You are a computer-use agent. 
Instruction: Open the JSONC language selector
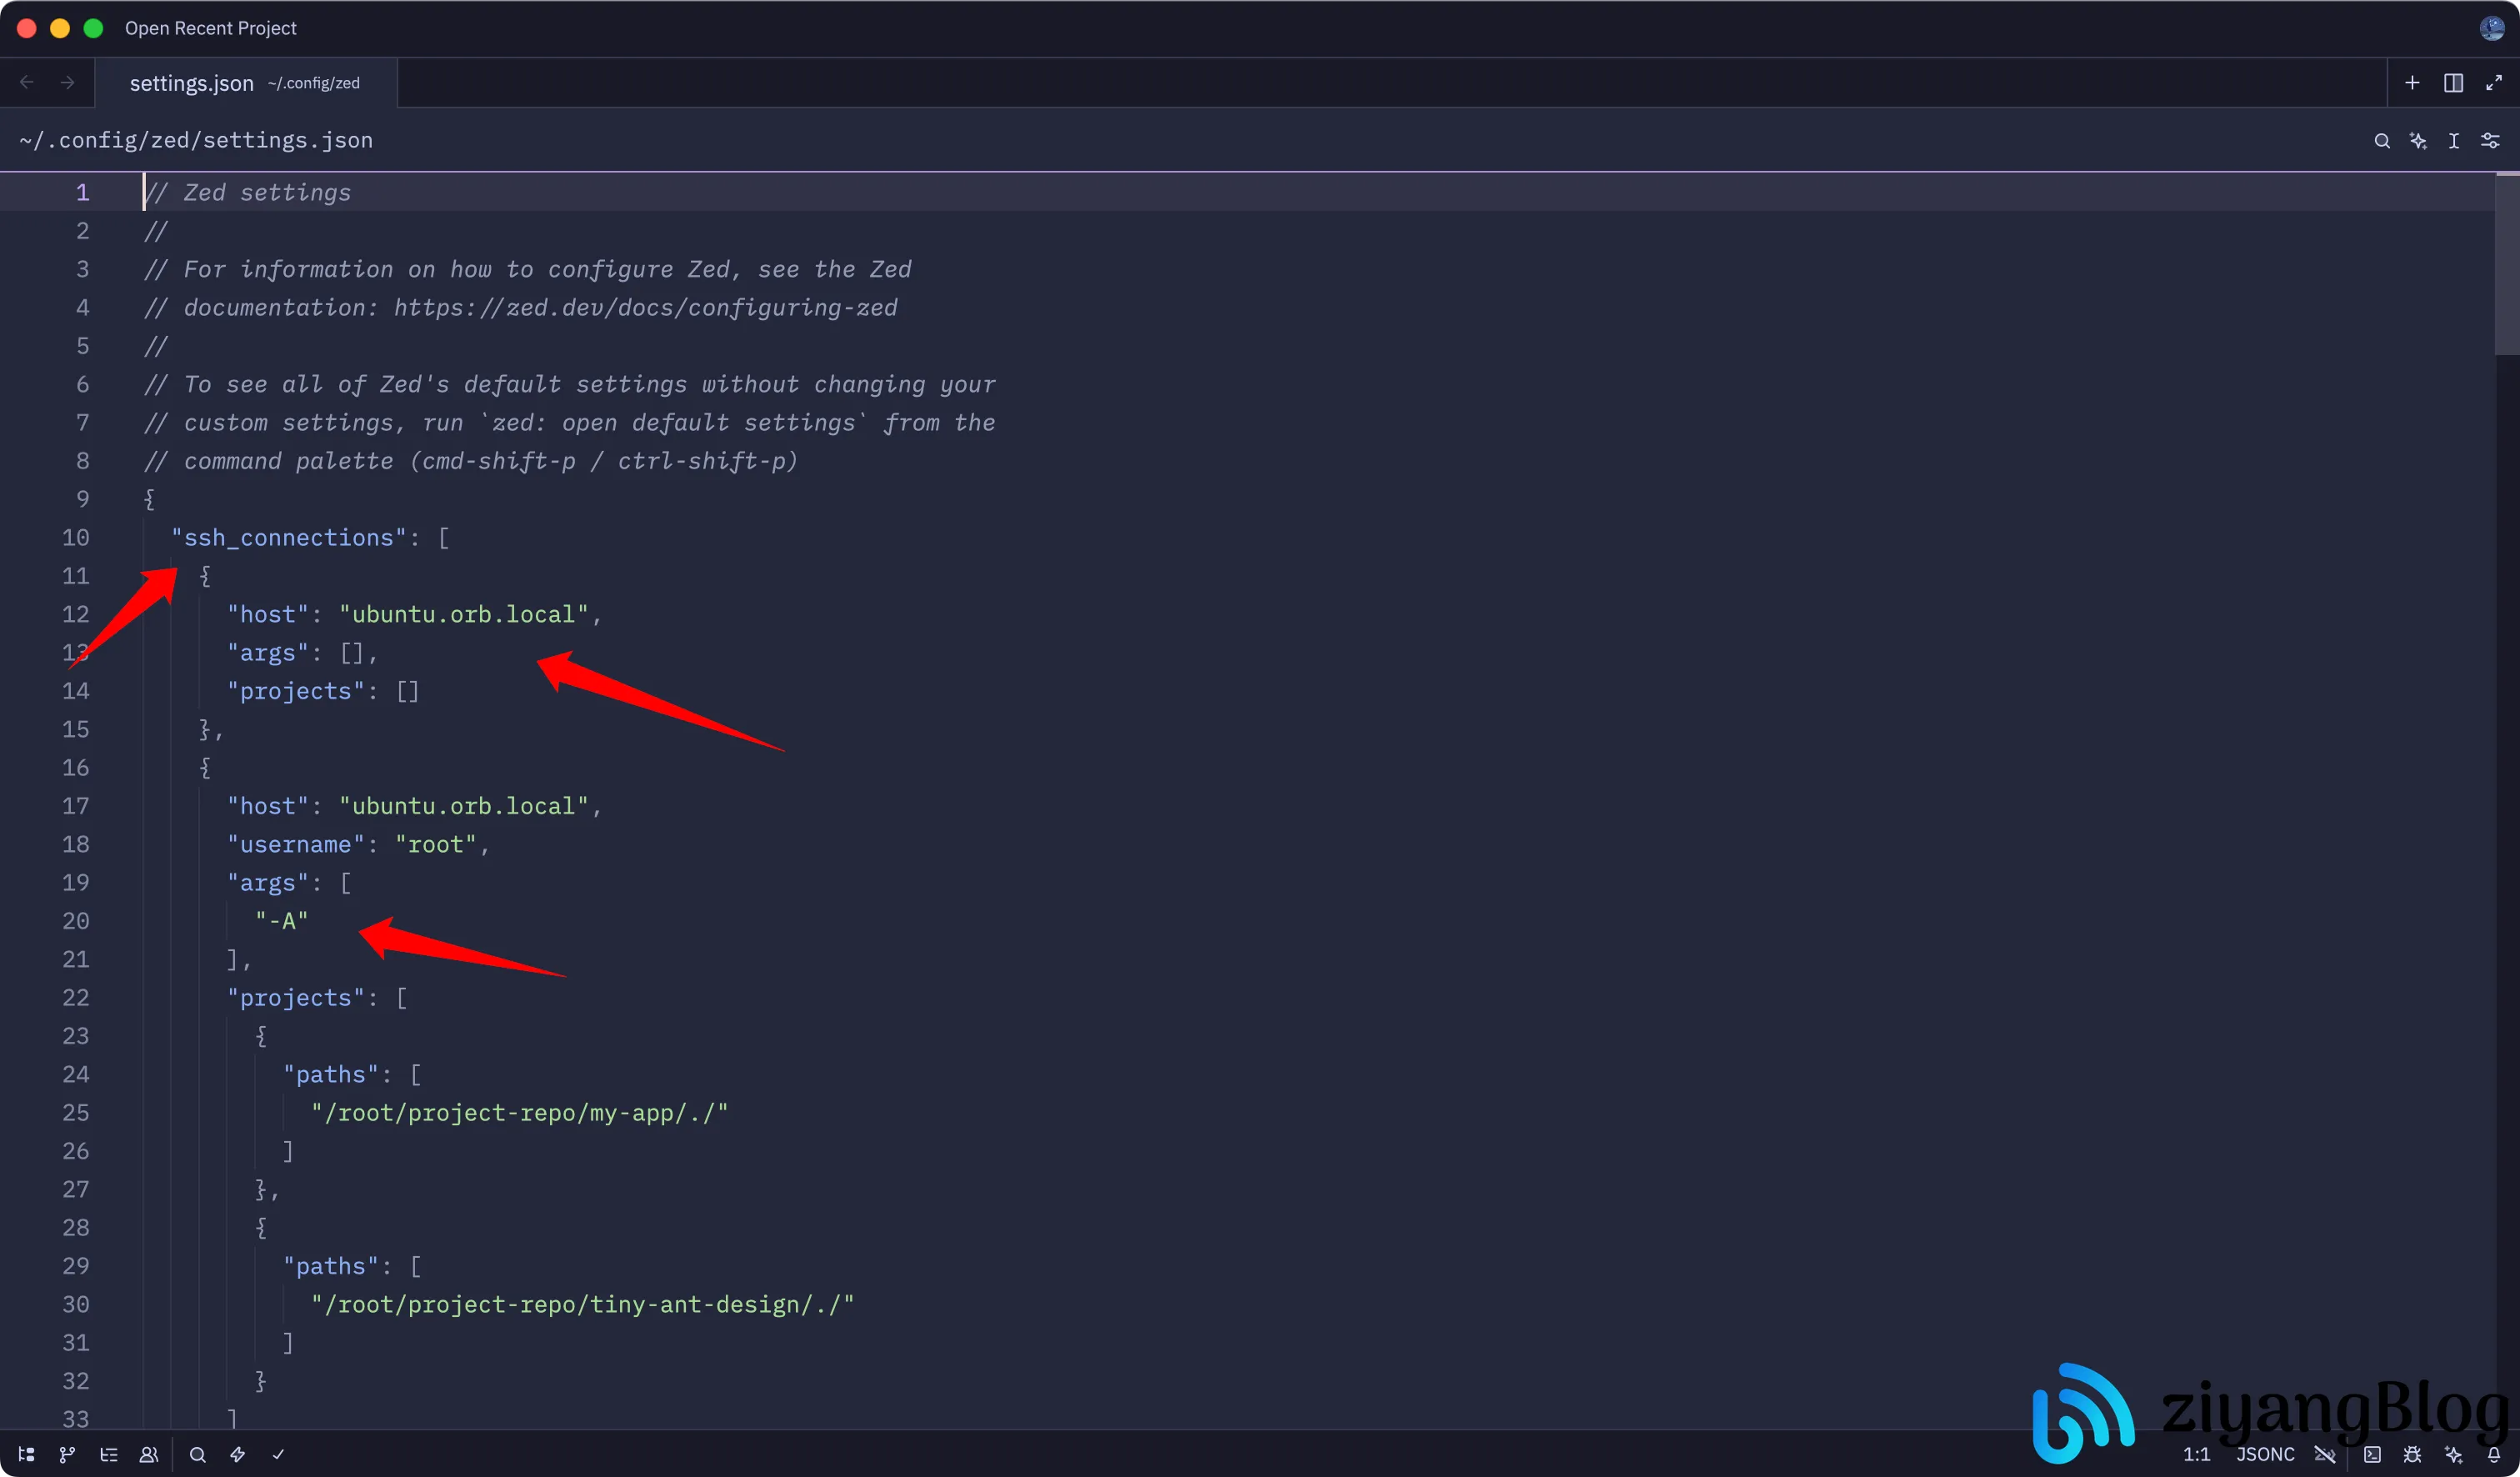2265,1454
